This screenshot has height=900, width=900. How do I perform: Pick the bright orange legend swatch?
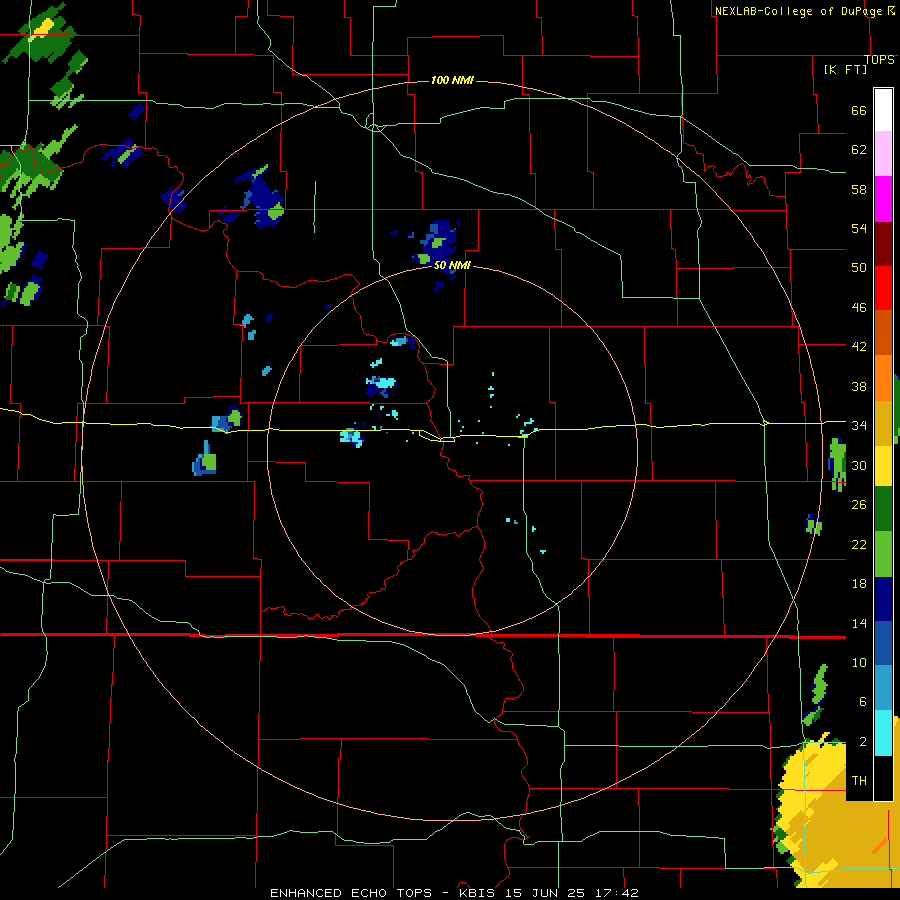coord(883,378)
